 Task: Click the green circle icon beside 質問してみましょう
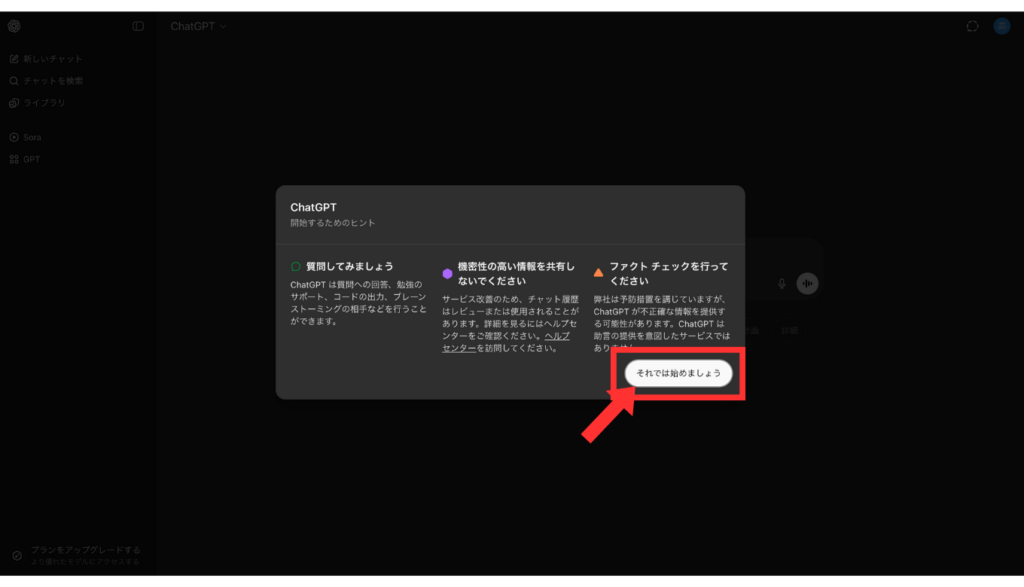click(296, 266)
